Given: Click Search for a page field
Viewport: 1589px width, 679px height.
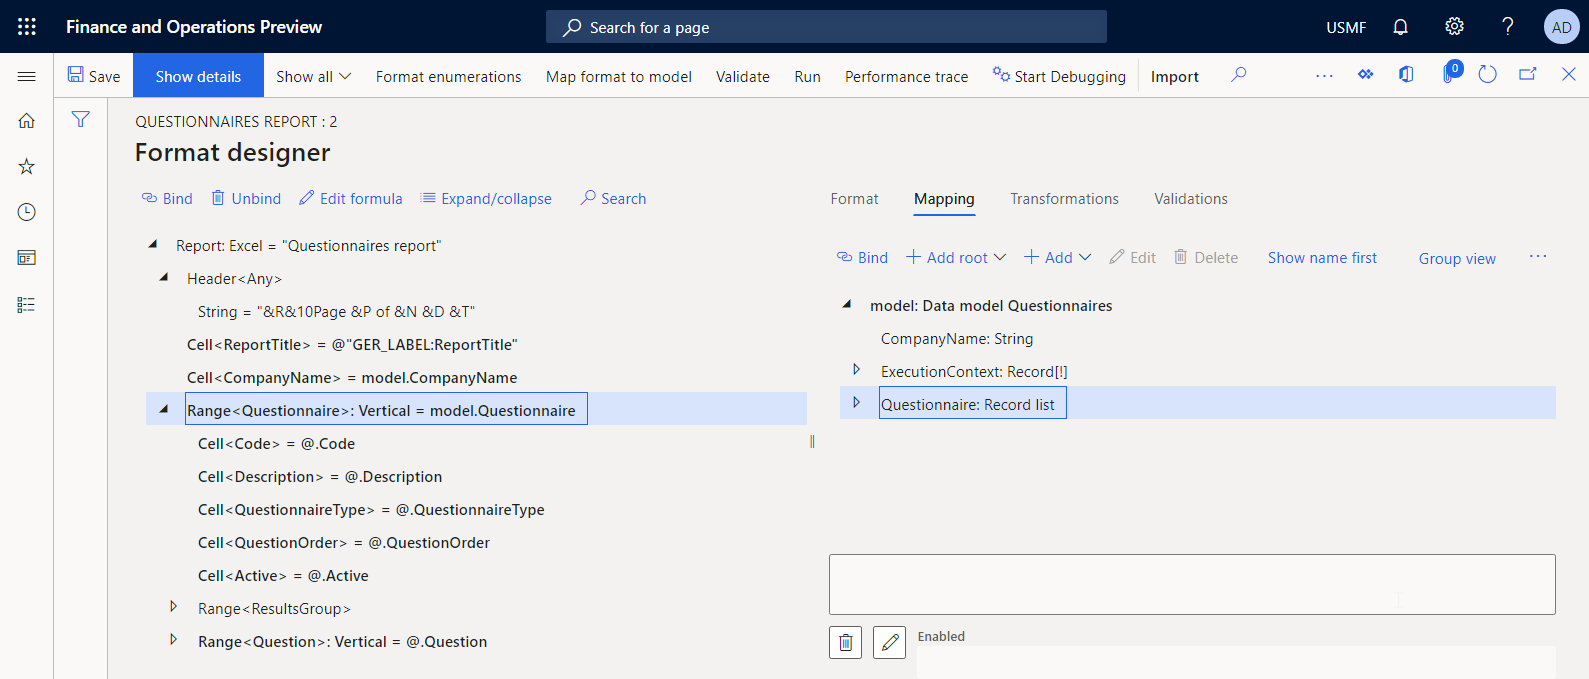Looking at the screenshot, I should (x=826, y=27).
